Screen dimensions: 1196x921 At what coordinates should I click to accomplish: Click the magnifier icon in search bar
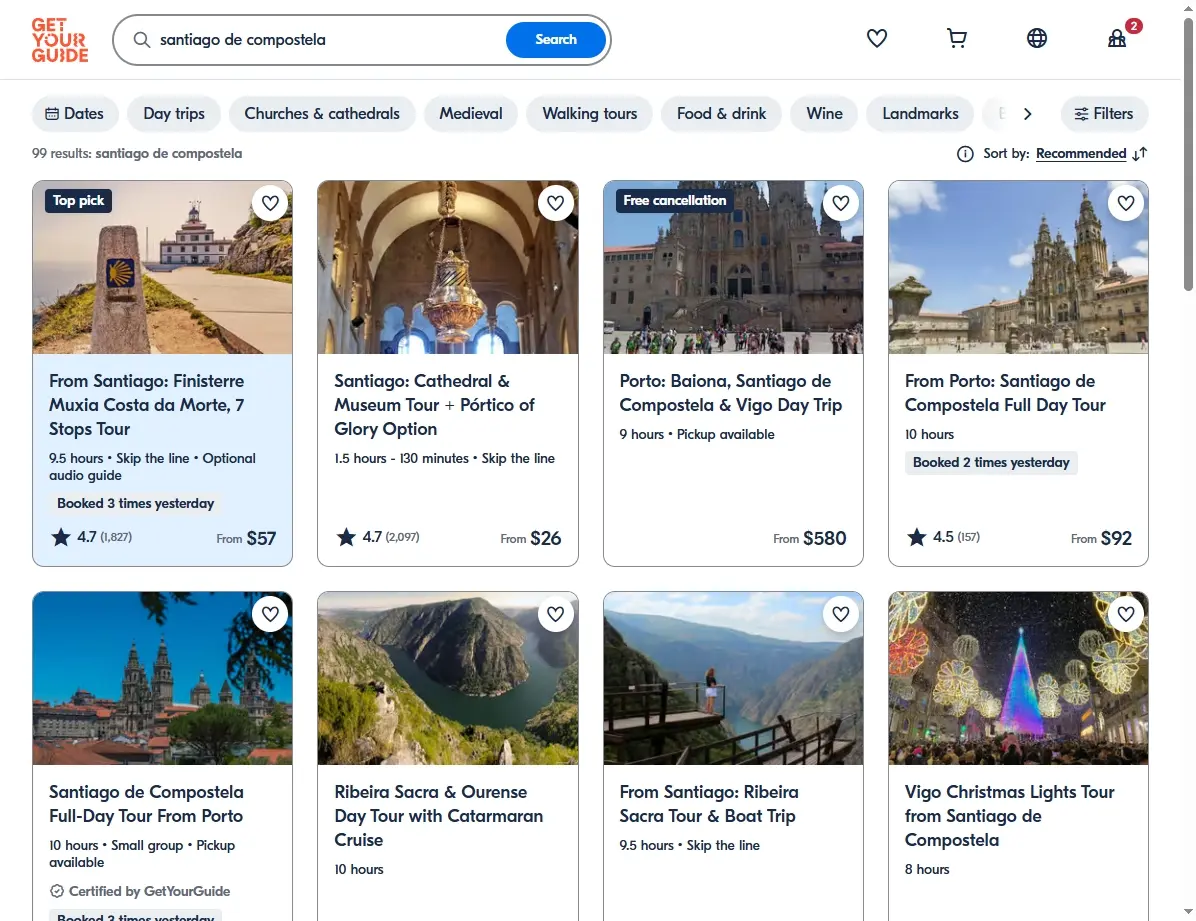[x=142, y=40]
